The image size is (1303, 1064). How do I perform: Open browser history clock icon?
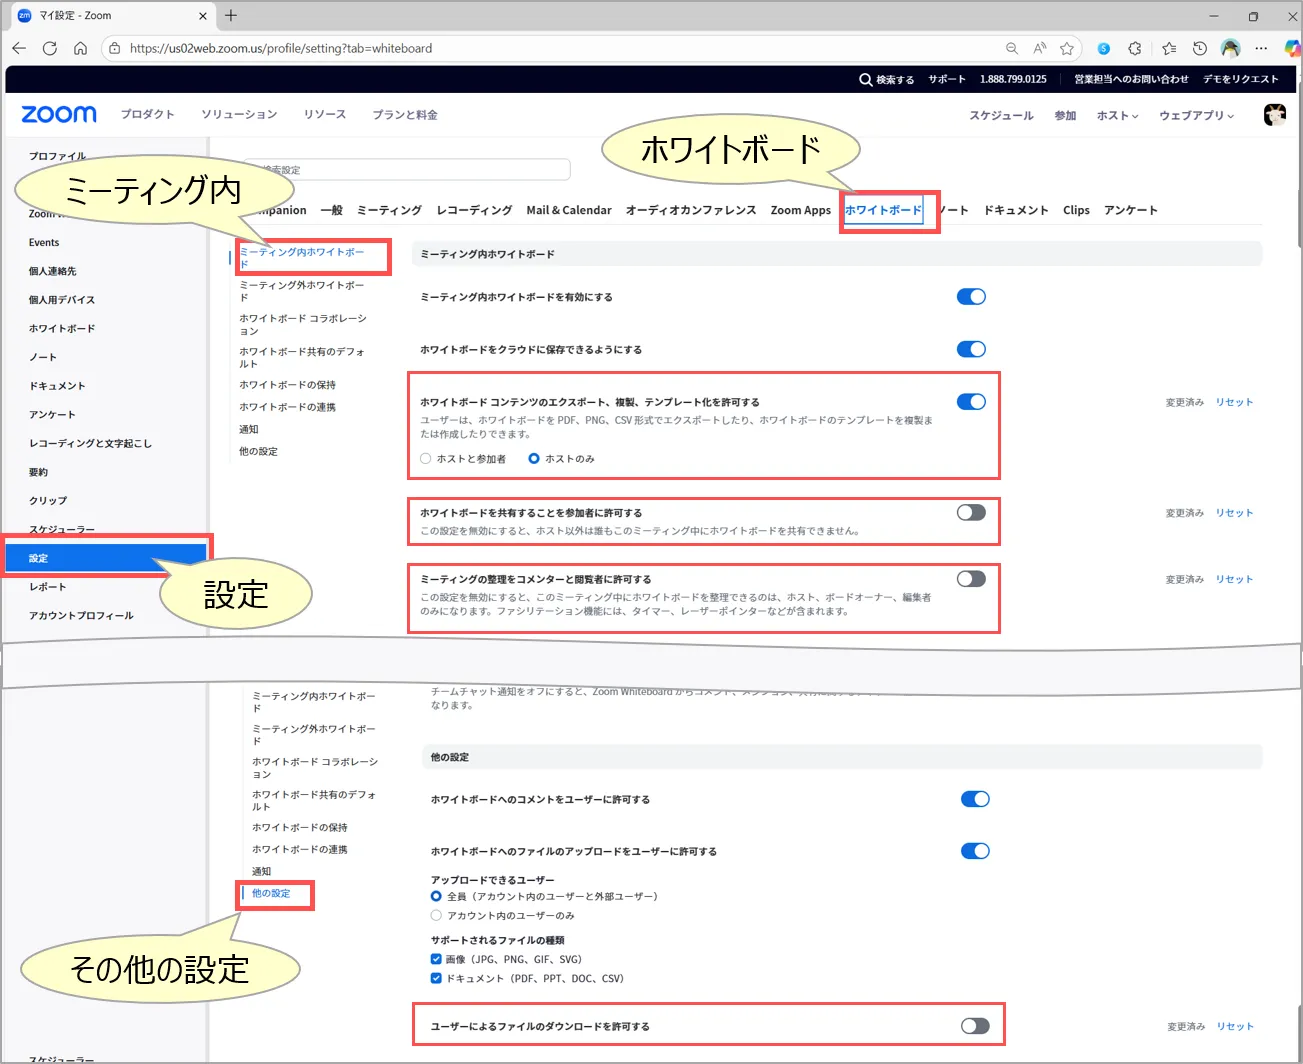(x=1200, y=48)
